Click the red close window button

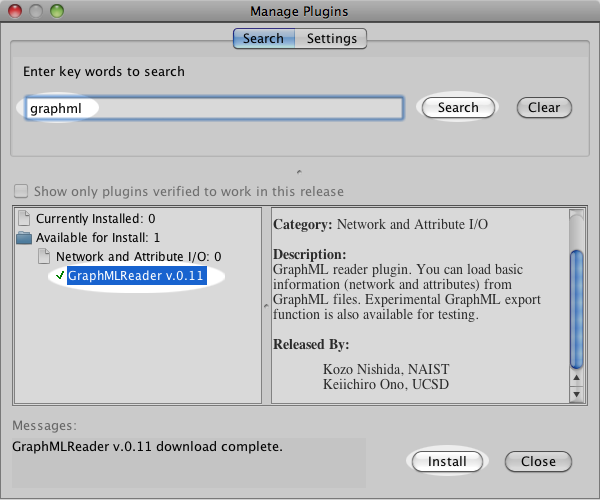[15, 11]
